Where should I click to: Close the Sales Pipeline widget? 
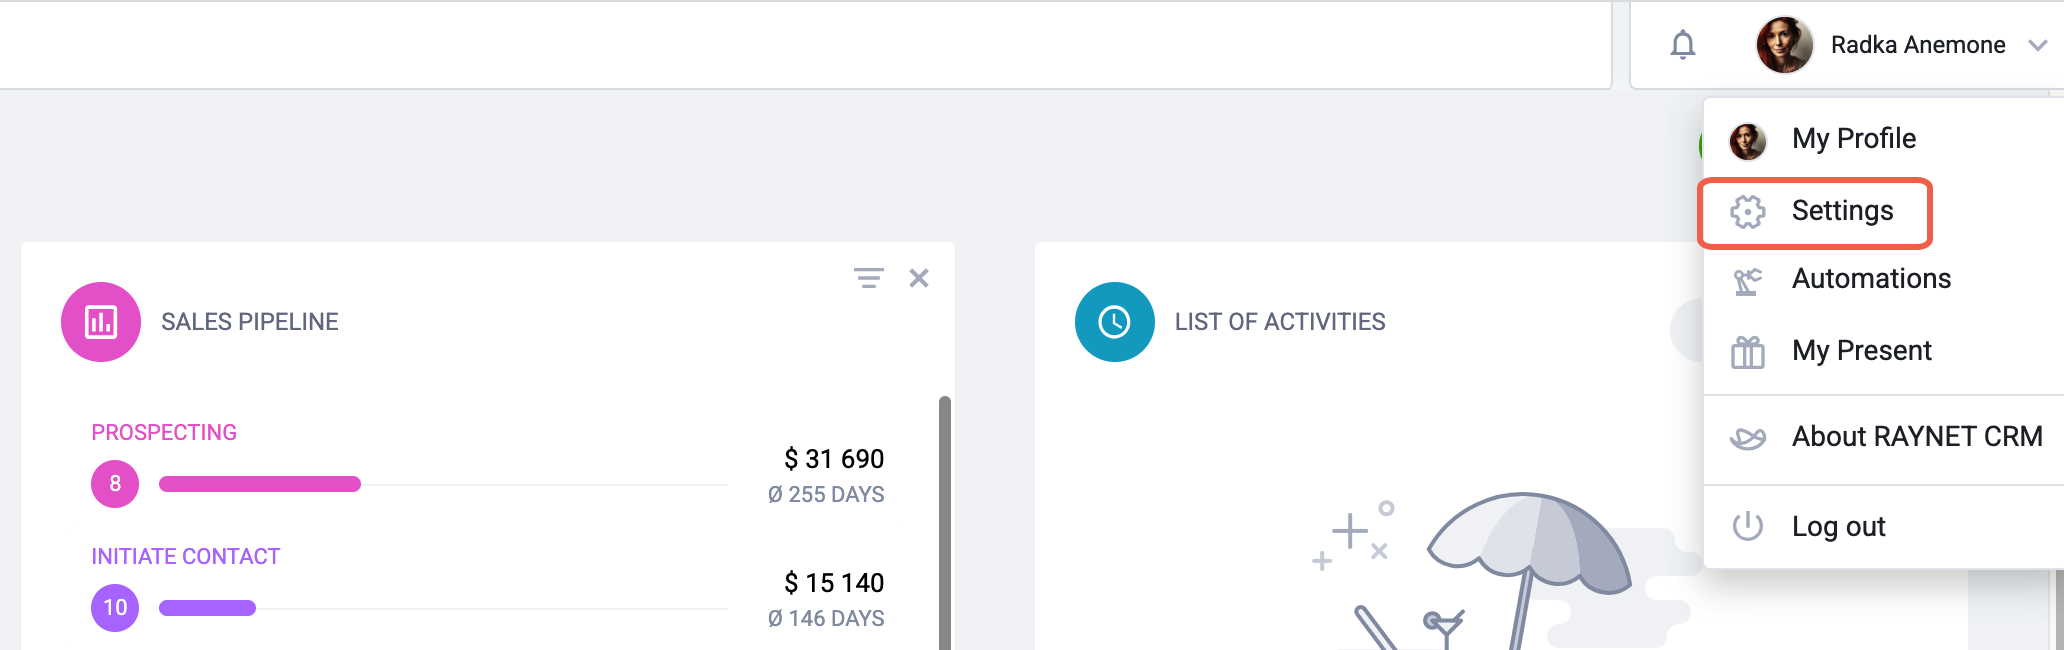[x=919, y=278]
